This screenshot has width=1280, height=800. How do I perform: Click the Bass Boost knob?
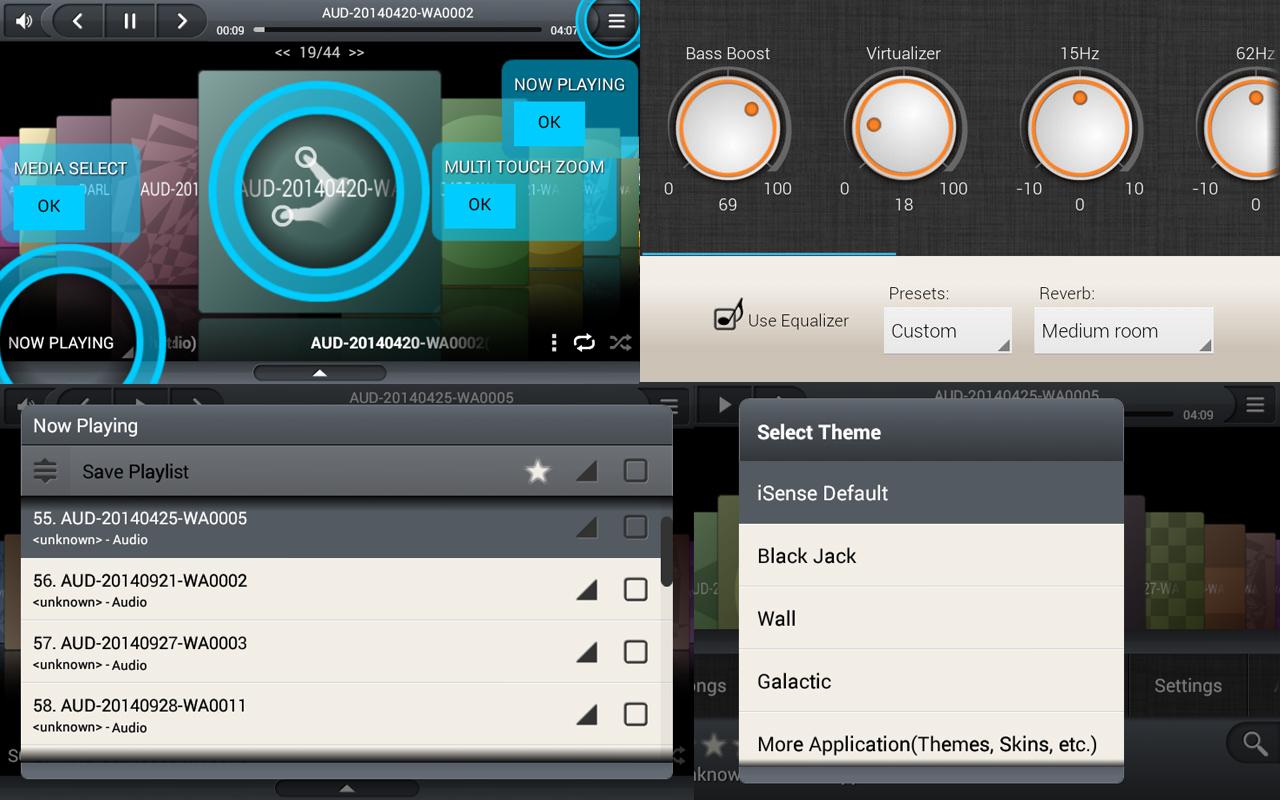[728, 127]
